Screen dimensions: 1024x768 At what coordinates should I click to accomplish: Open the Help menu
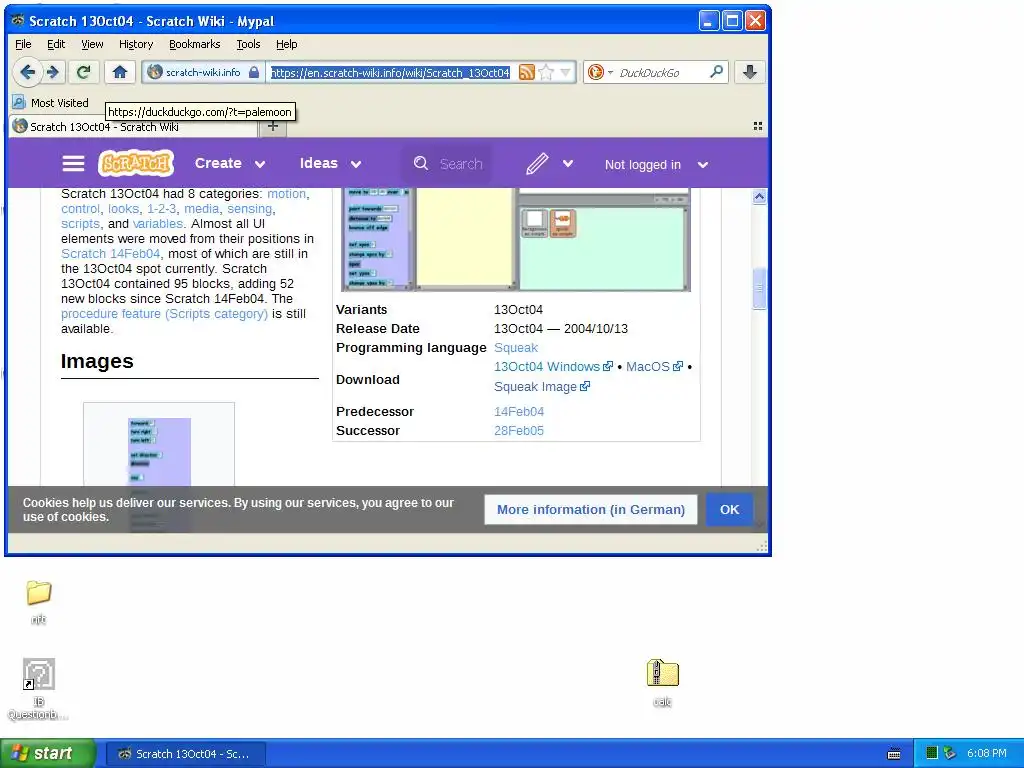(x=286, y=44)
